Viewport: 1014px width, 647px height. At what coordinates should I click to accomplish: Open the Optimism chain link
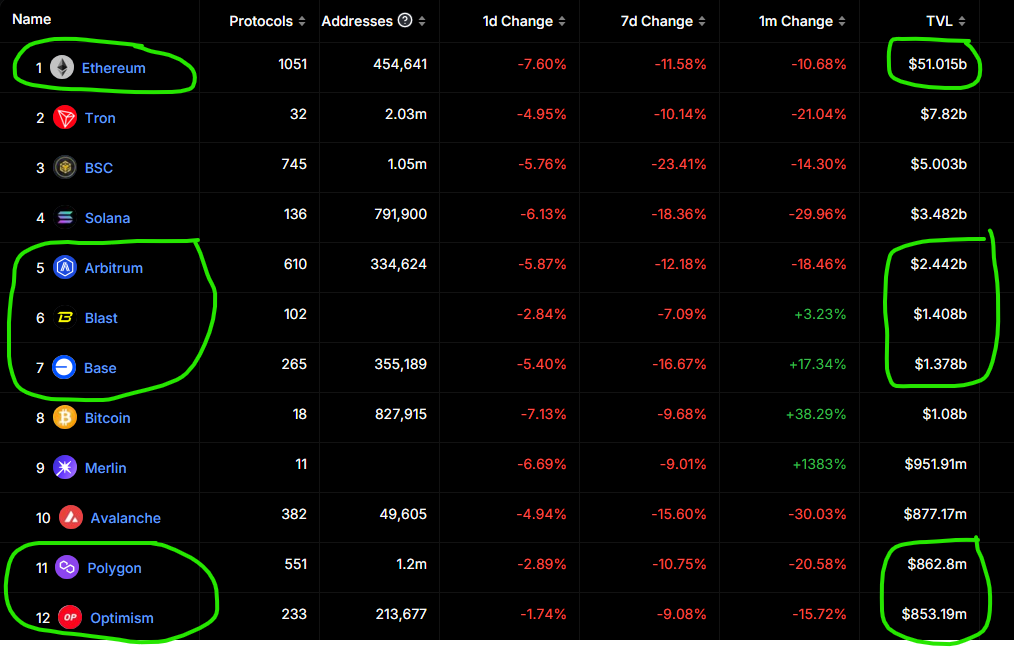122,618
